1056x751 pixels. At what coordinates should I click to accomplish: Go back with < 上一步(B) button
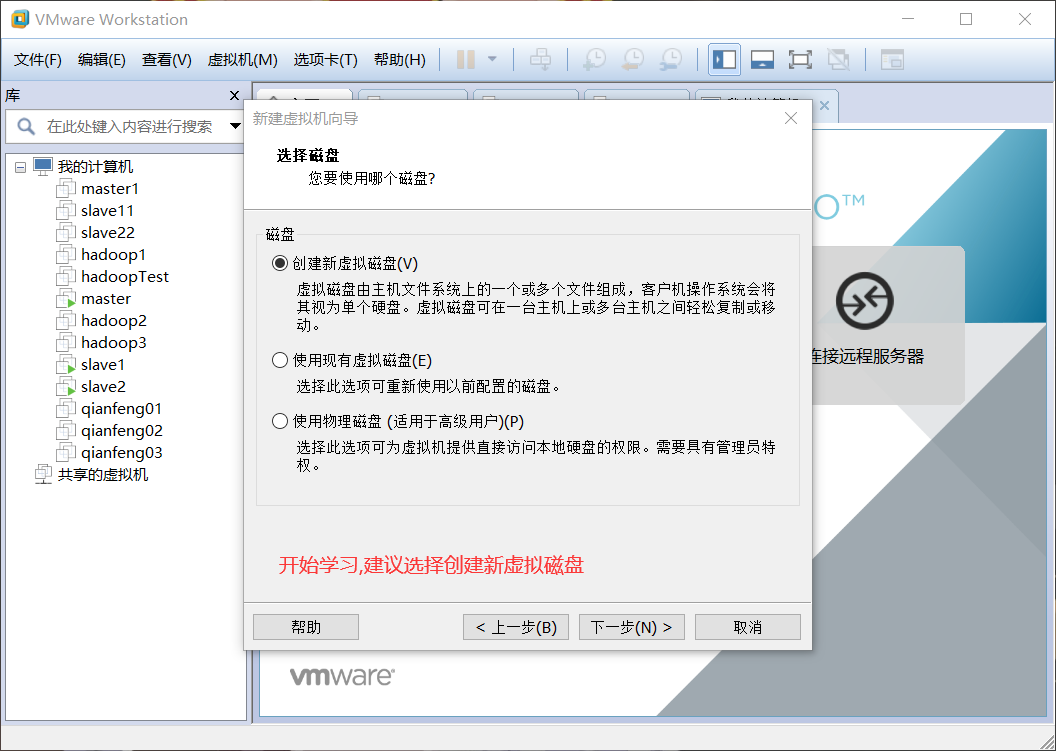click(x=516, y=627)
